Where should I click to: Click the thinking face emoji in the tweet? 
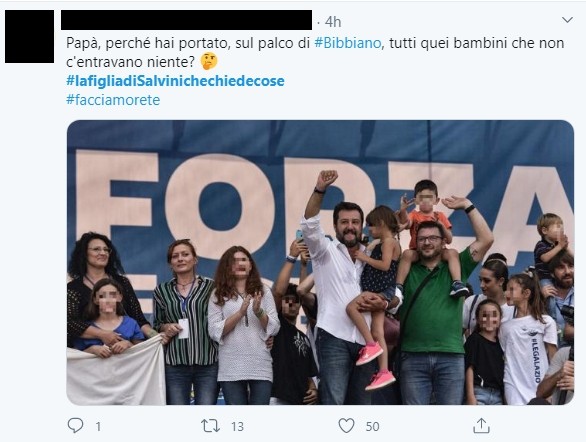209,62
